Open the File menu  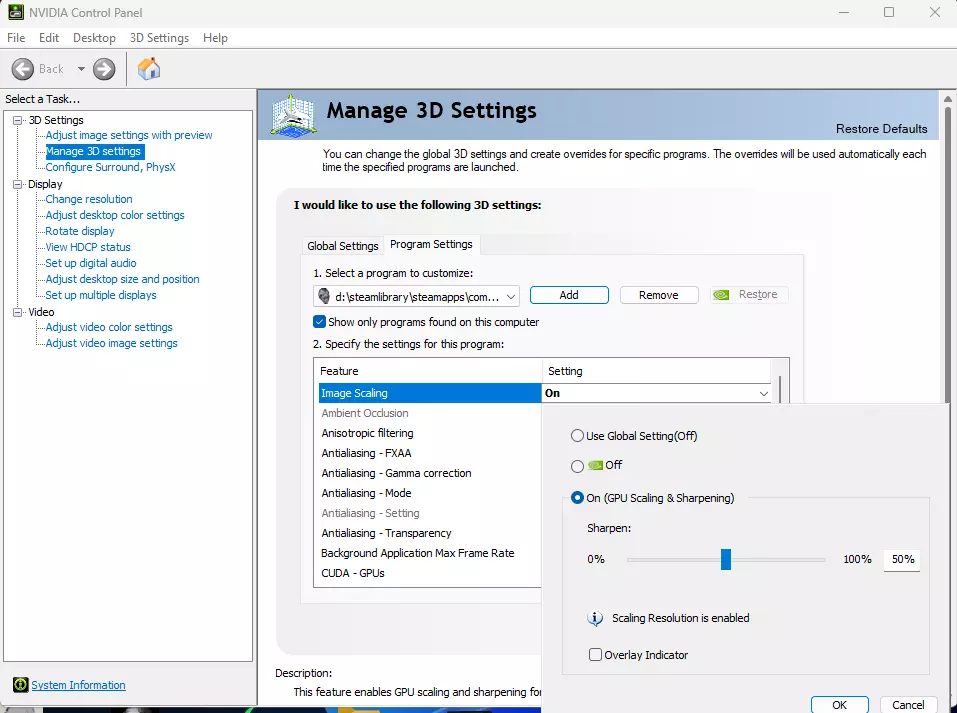pyautogui.click(x=16, y=38)
